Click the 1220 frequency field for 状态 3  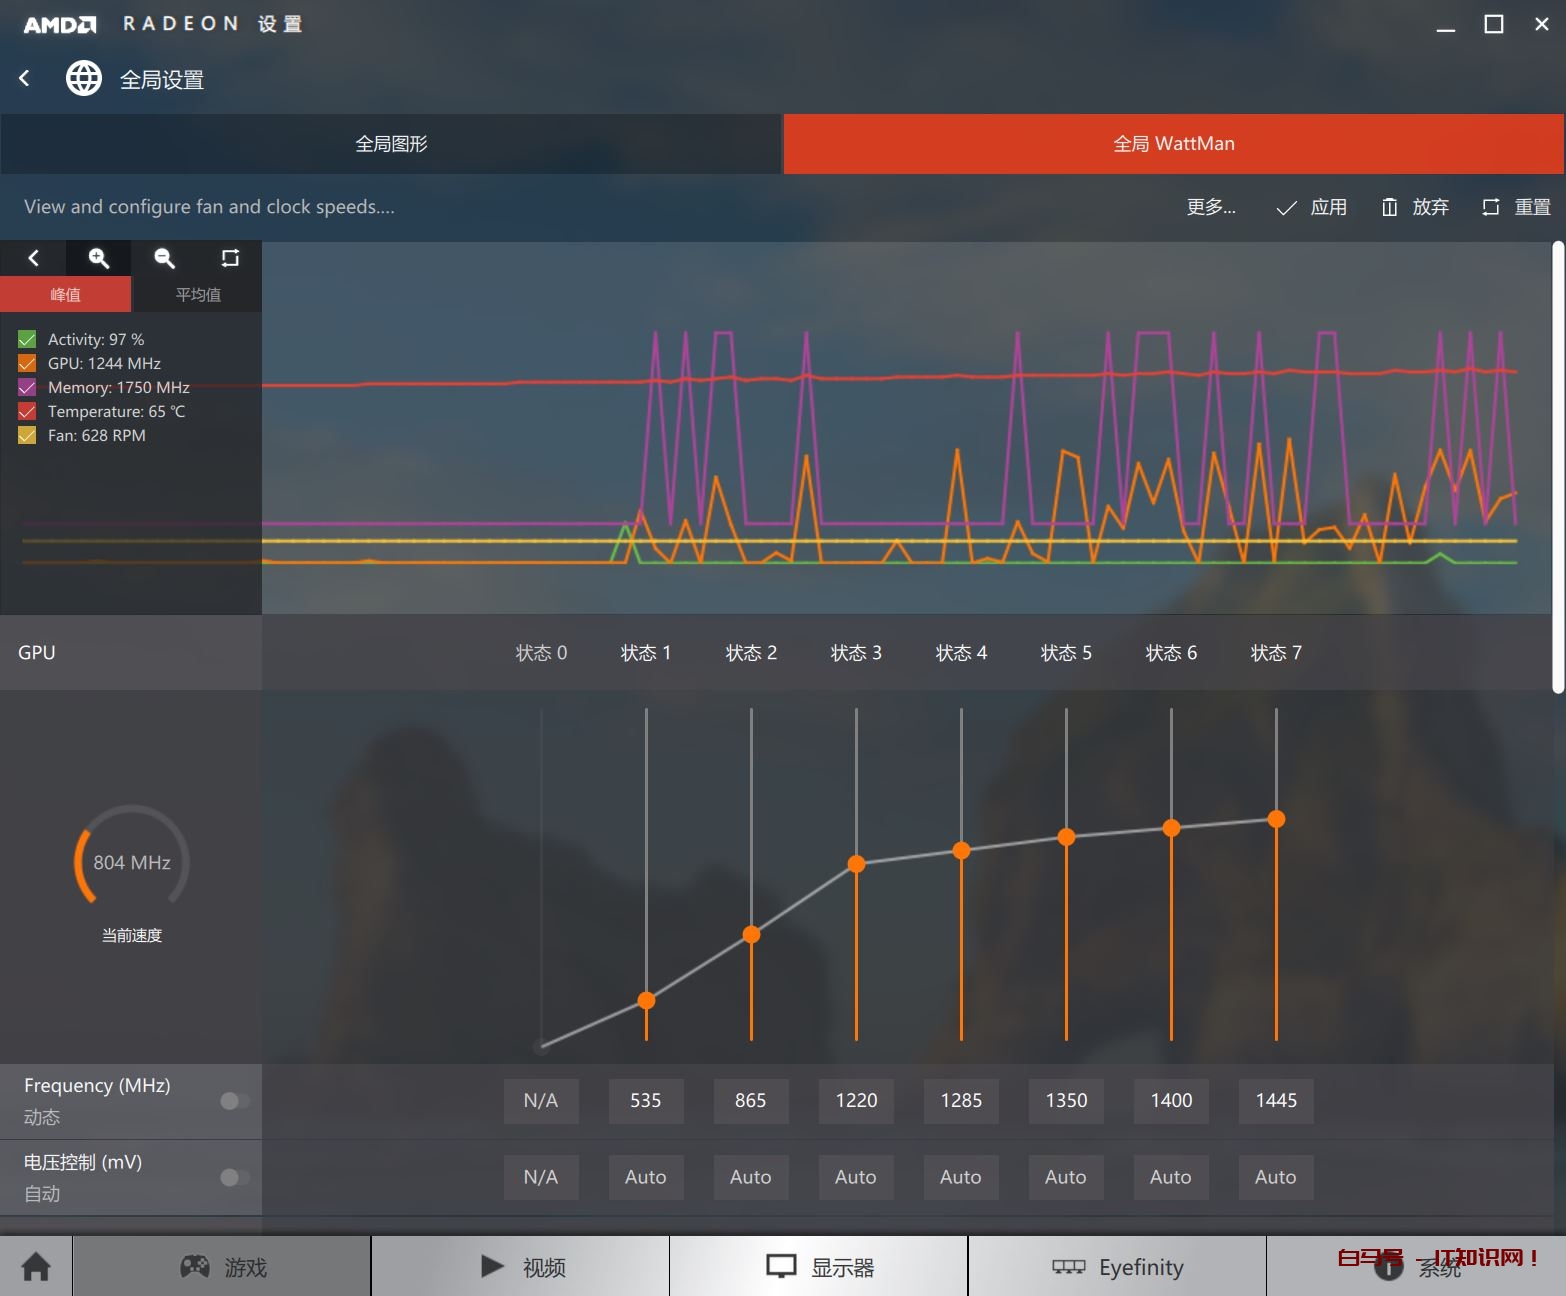856,1101
